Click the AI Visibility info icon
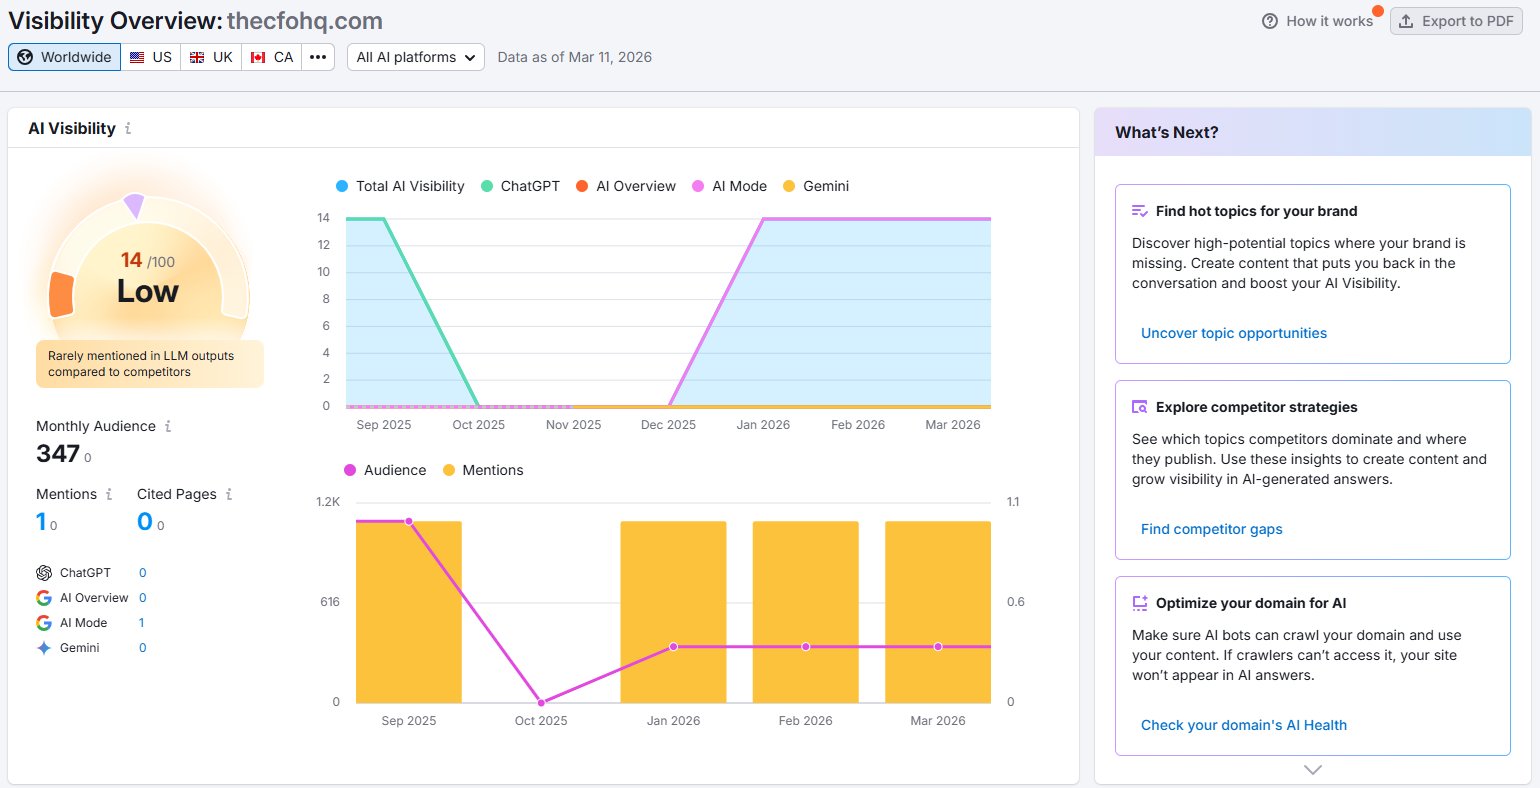Viewport: 1540px width, 788px height. point(128,128)
